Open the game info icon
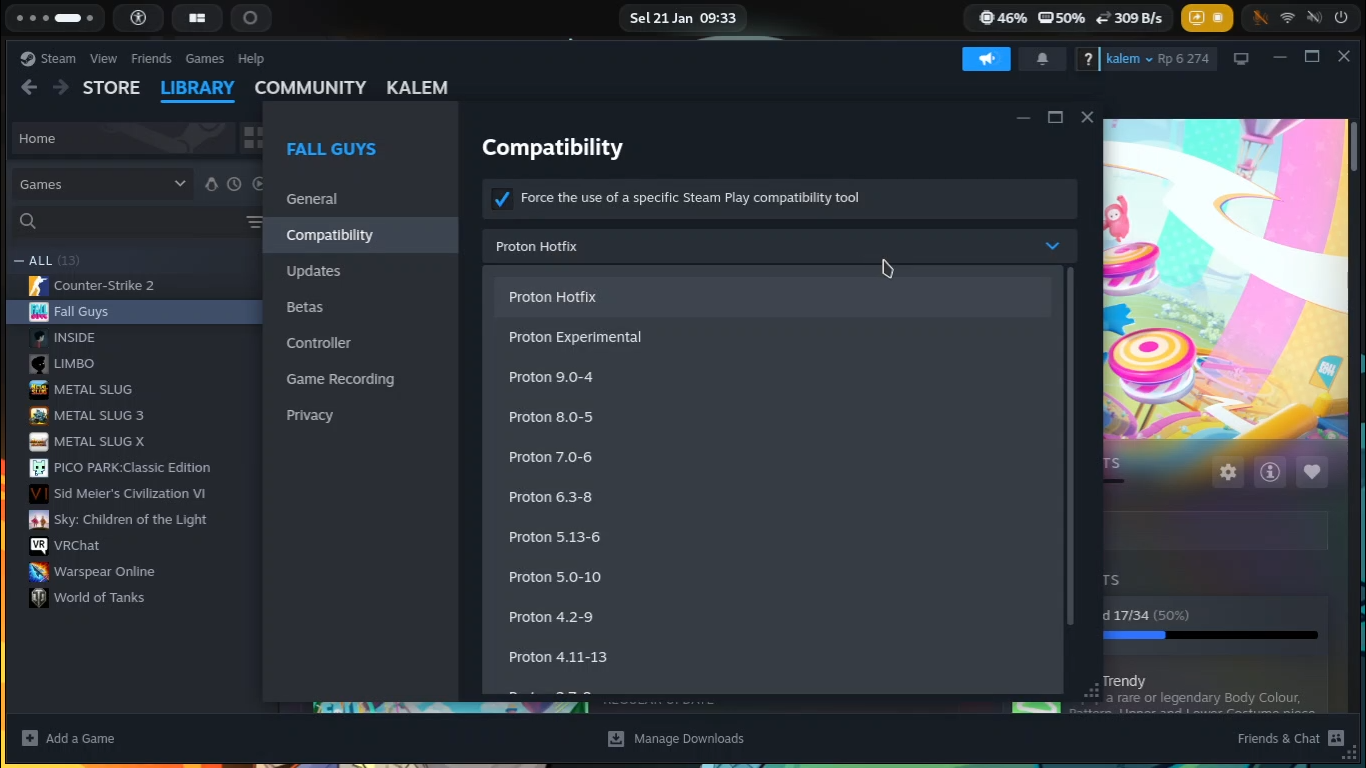 tap(1270, 472)
